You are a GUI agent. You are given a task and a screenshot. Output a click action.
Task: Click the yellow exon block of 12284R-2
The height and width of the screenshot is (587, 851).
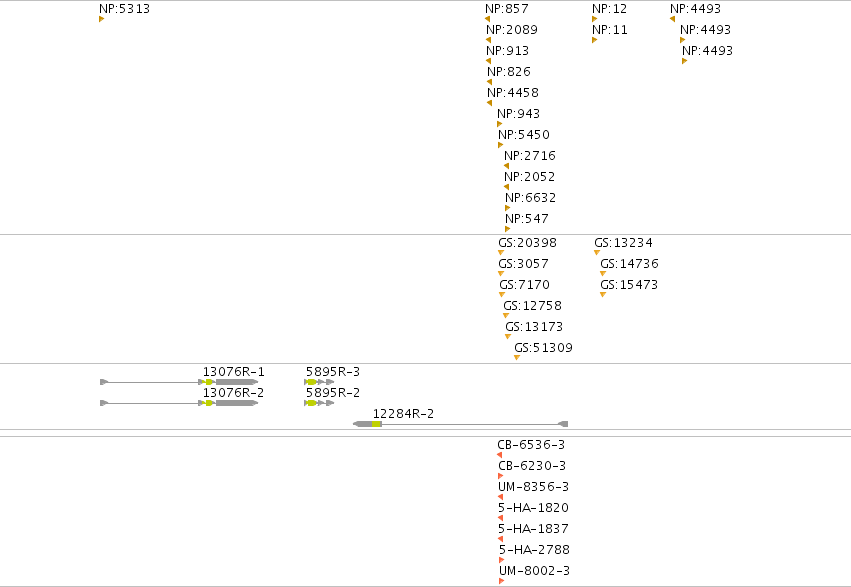coord(377,424)
